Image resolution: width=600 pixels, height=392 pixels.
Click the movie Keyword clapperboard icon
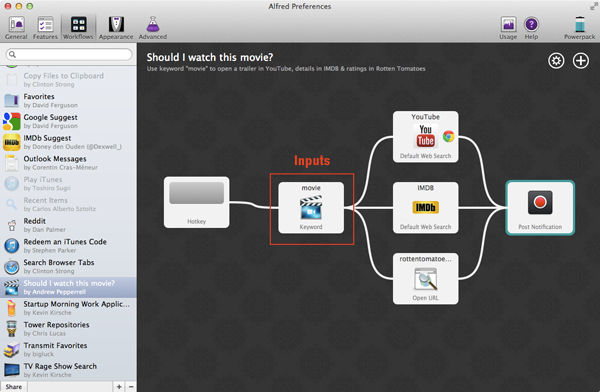311,207
